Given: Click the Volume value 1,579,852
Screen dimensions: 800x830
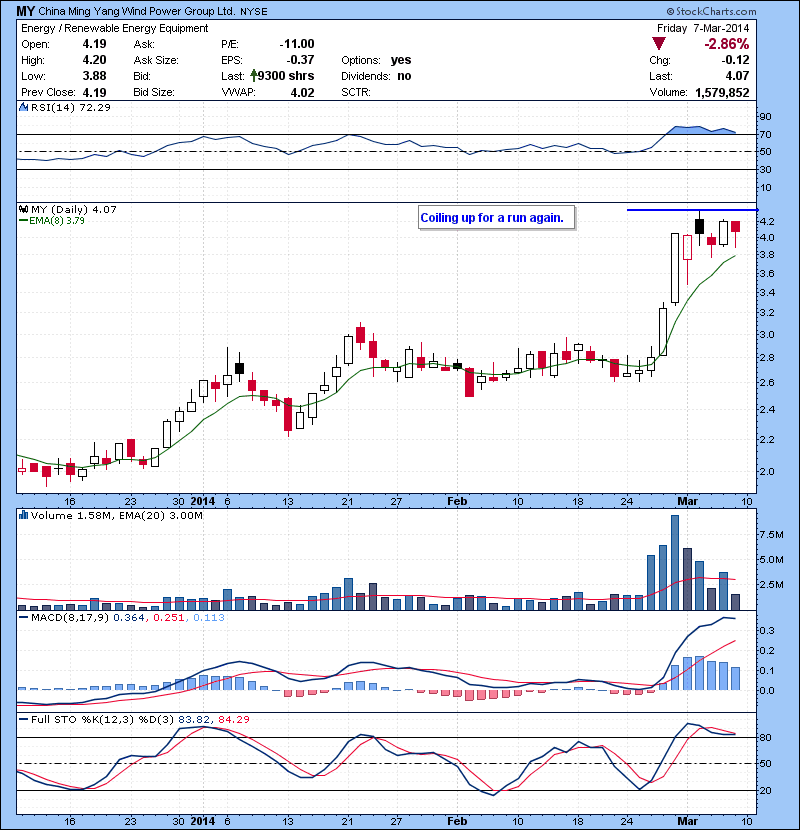Looking at the screenshot, I should point(722,93).
